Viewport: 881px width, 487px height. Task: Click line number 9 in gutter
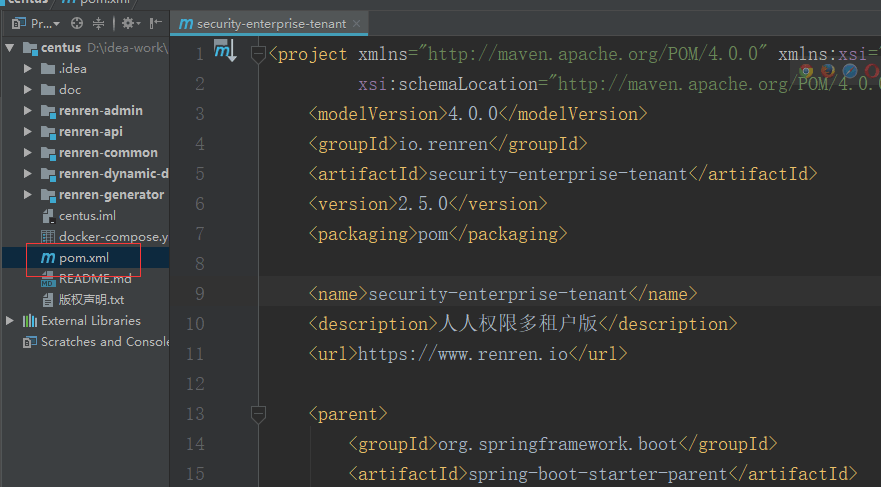tap(199, 294)
